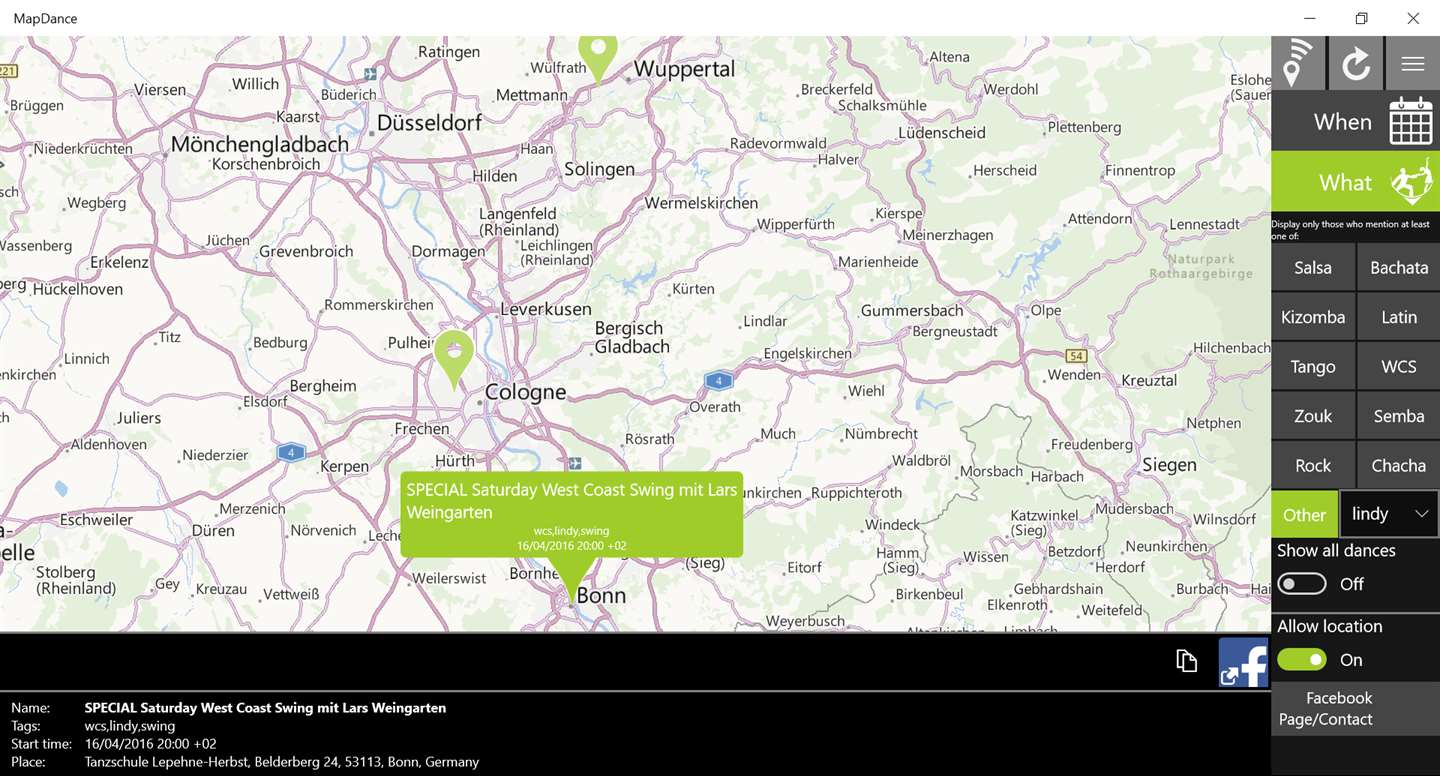Image resolution: width=1440 pixels, height=776 pixels.
Task: Toggle the Semba dance filter
Action: click(x=1399, y=416)
